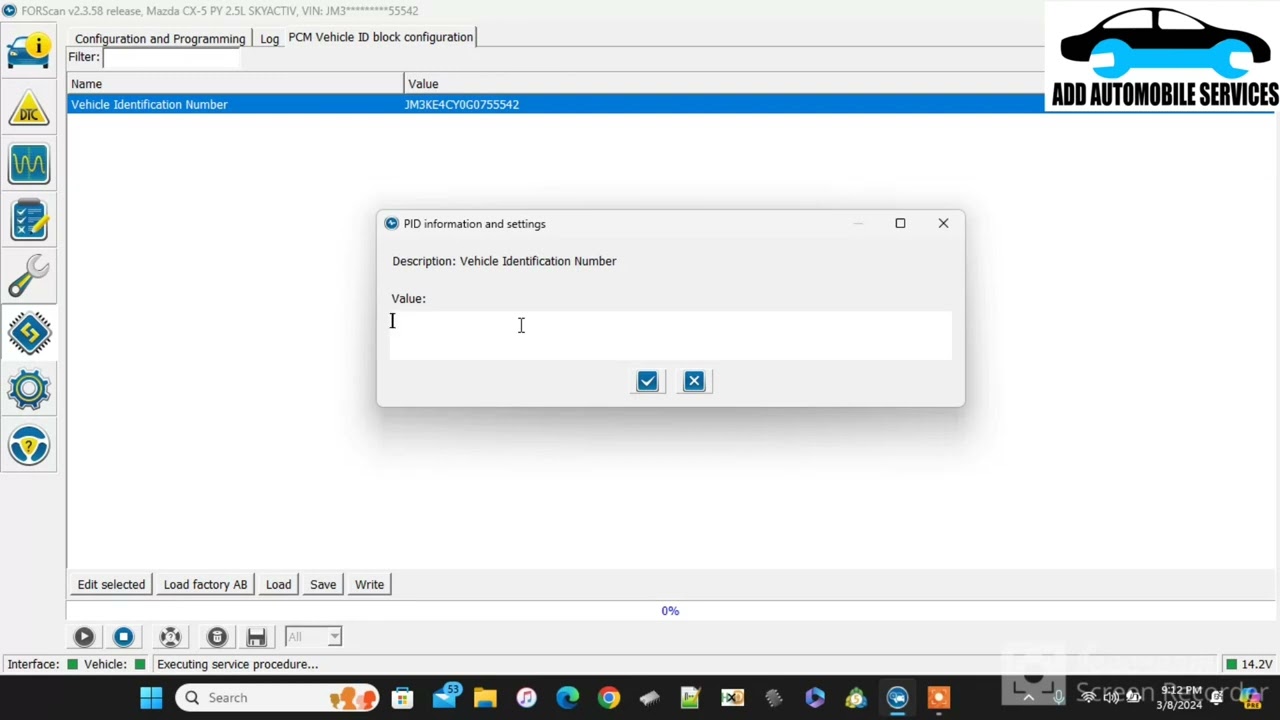This screenshot has height=720, width=1280.
Task: Click the Value column header
Action: click(724, 84)
